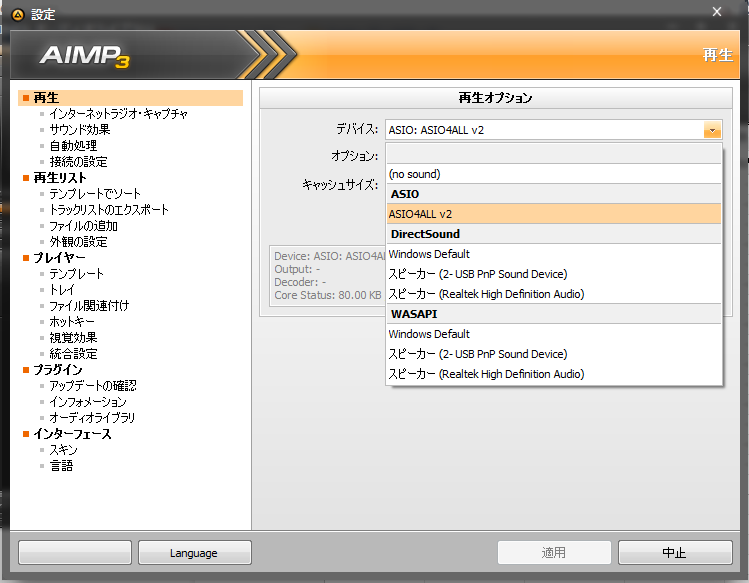The width and height of the screenshot is (749, 583).
Task: Open the デバイス dropdown arrow
Action: coord(712,130)
